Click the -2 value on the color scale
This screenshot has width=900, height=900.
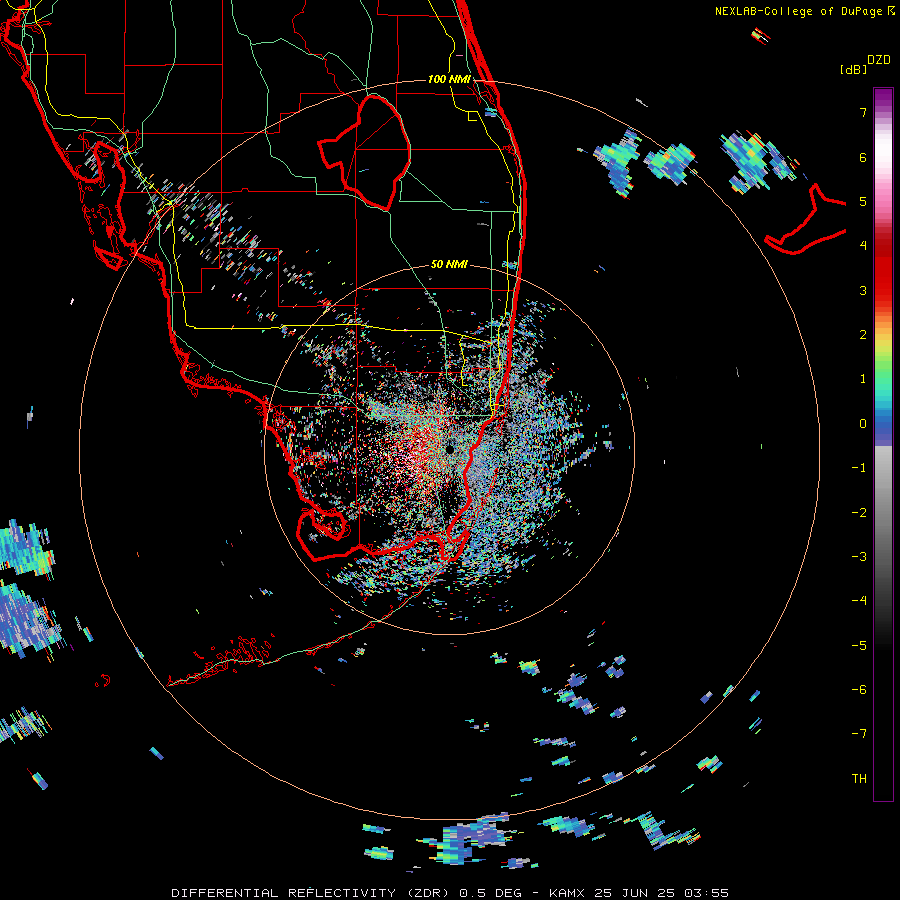[x=859, y=512]
